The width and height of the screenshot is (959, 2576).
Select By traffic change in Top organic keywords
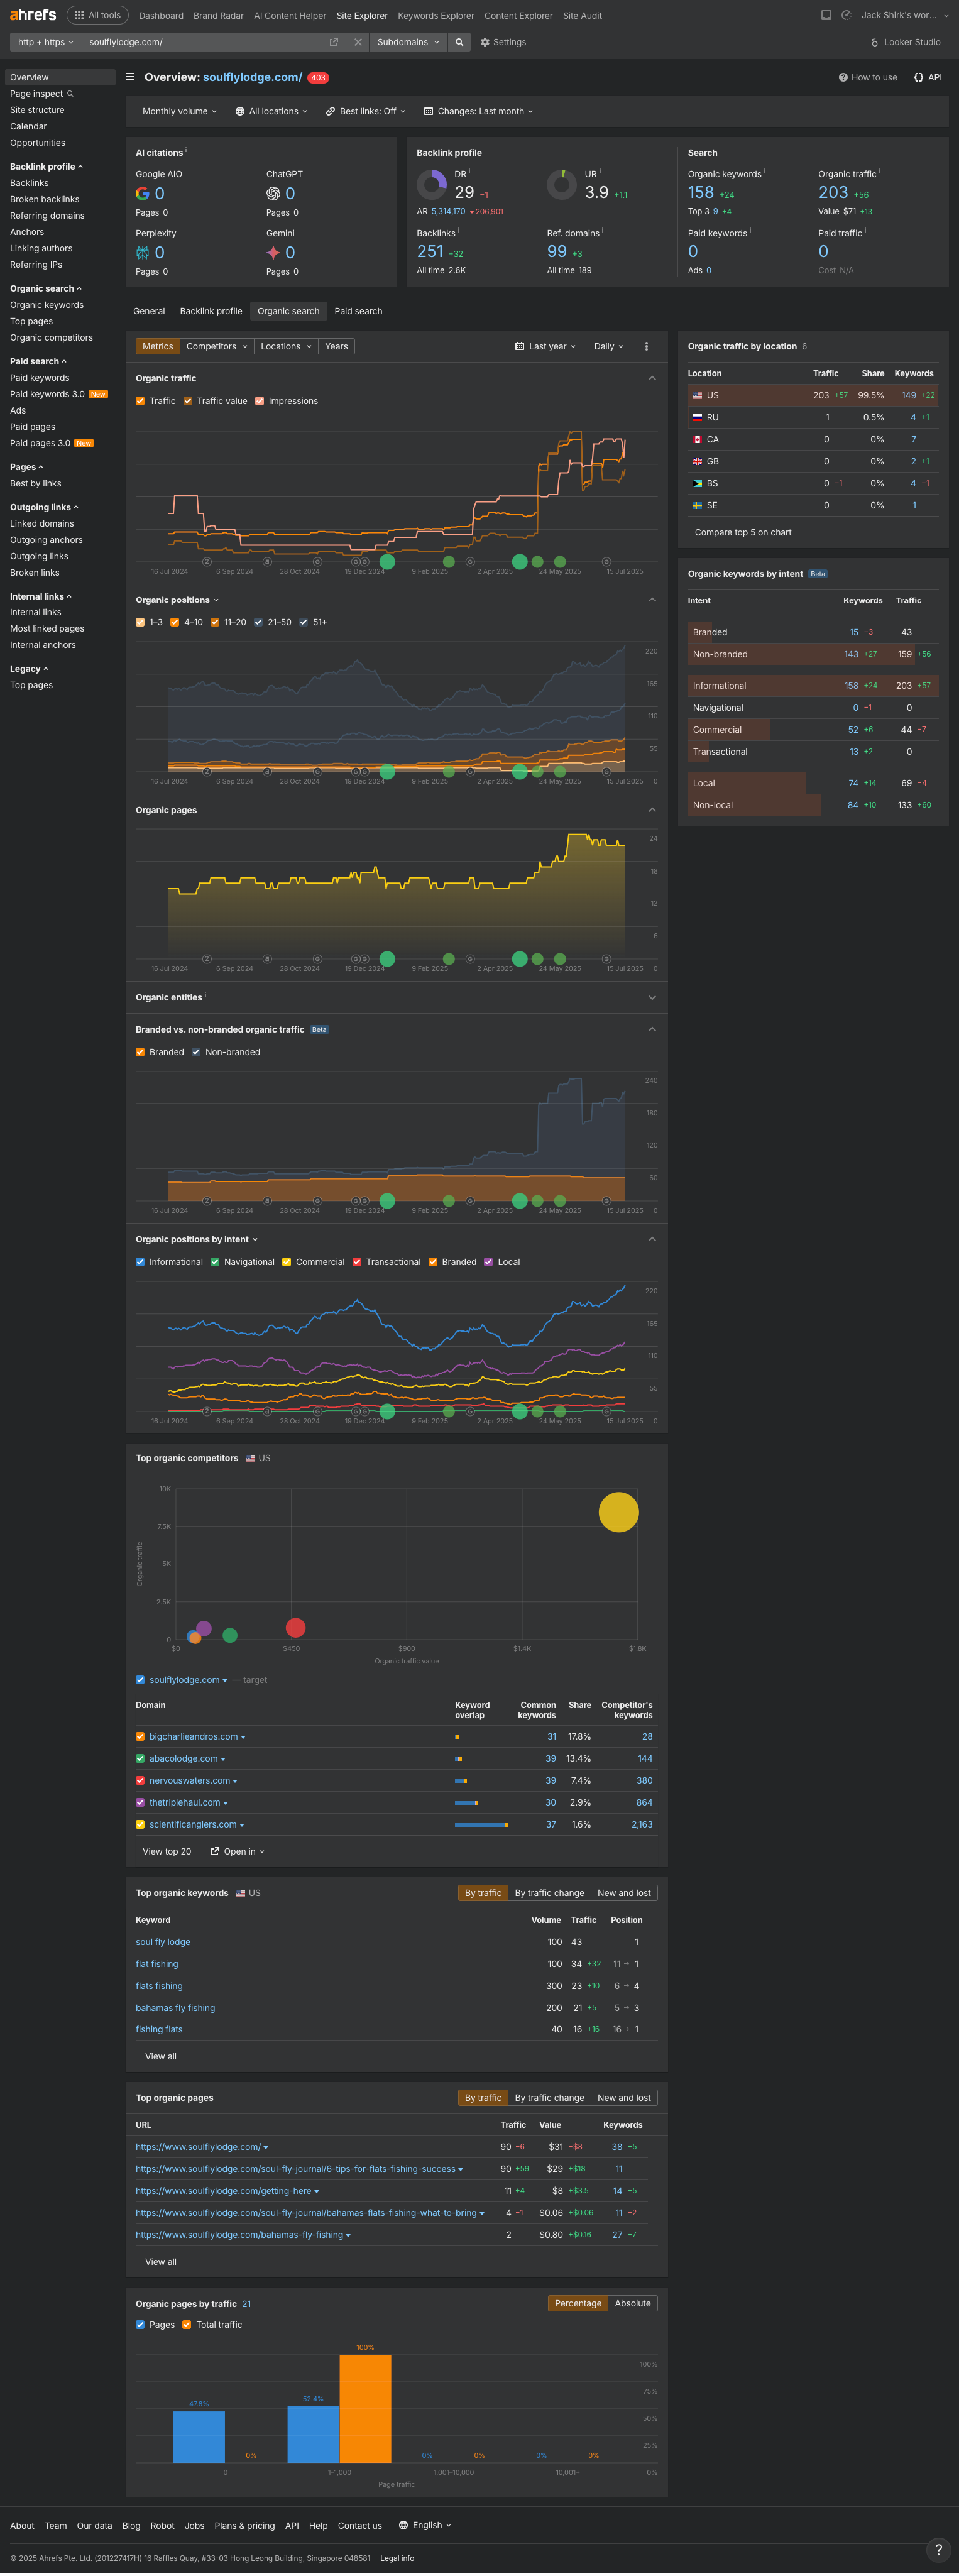pos(549,1892)
